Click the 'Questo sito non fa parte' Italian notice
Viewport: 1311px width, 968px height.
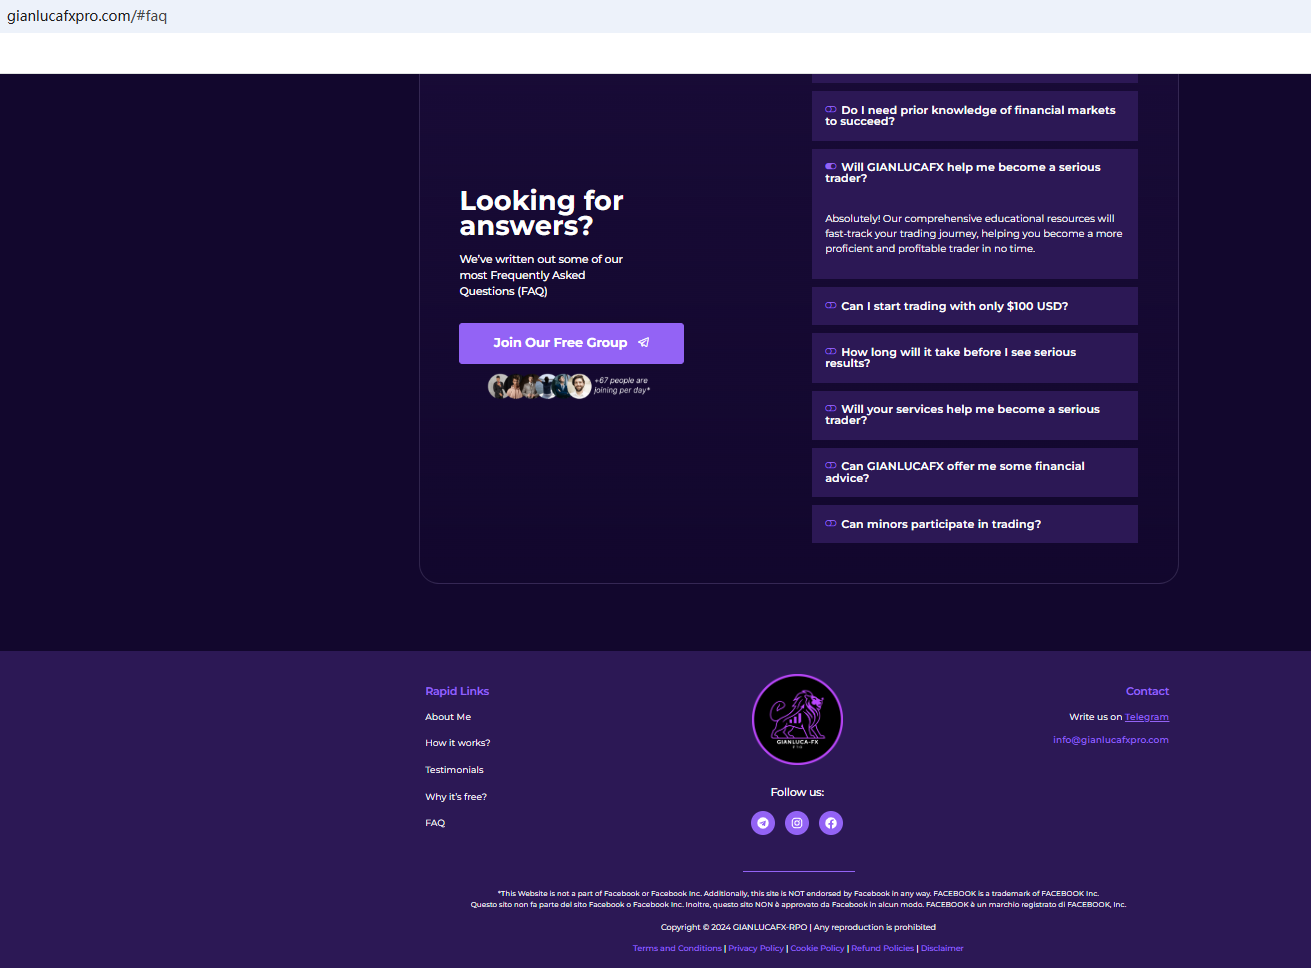798,905
